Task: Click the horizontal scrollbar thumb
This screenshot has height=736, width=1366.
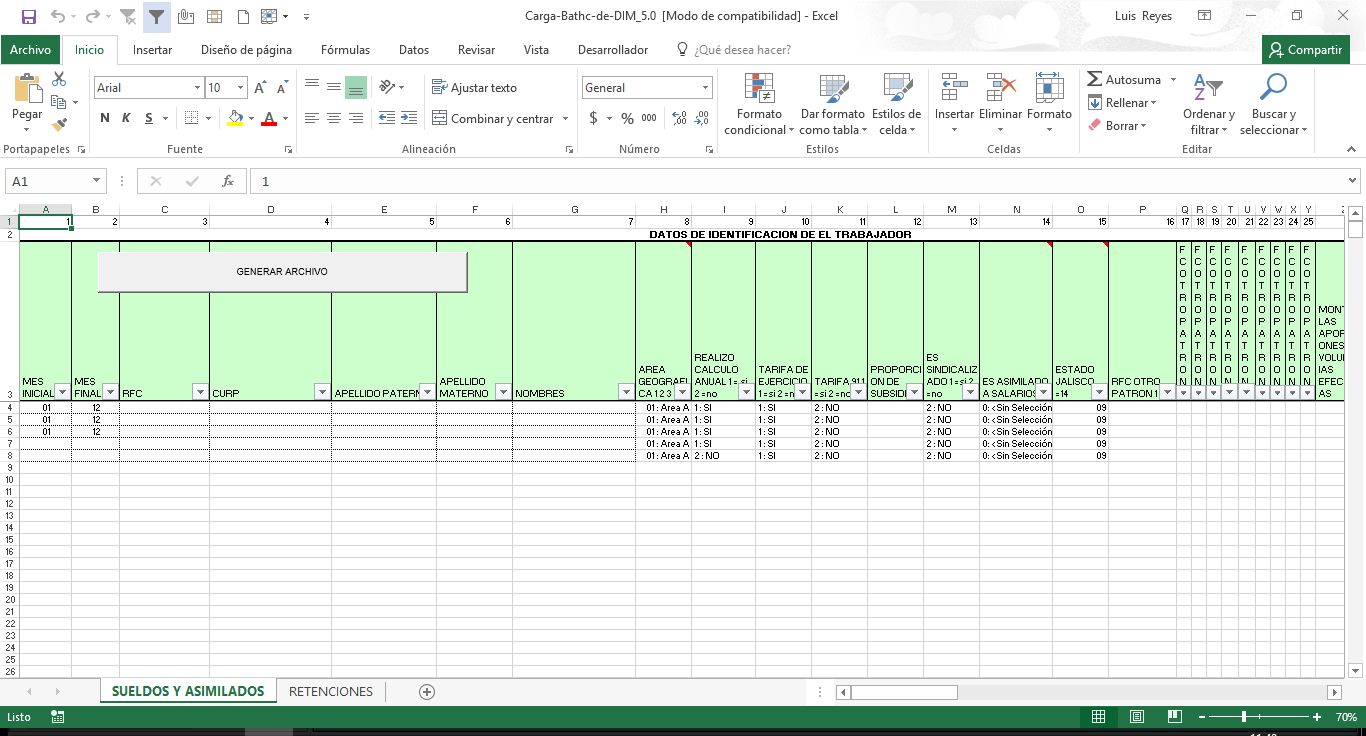Action: 904,692
